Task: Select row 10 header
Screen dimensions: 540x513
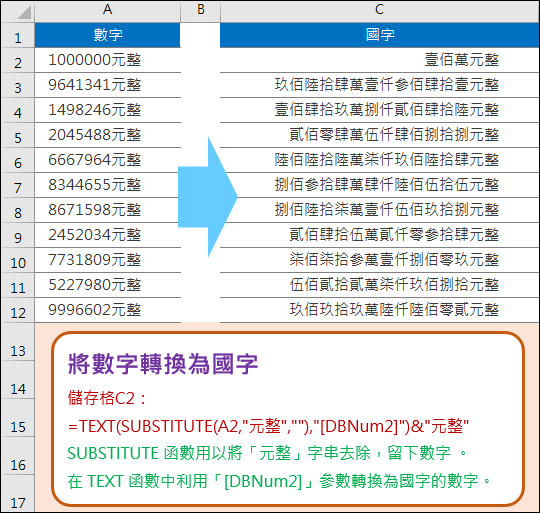Action: [x=18, y=260]
